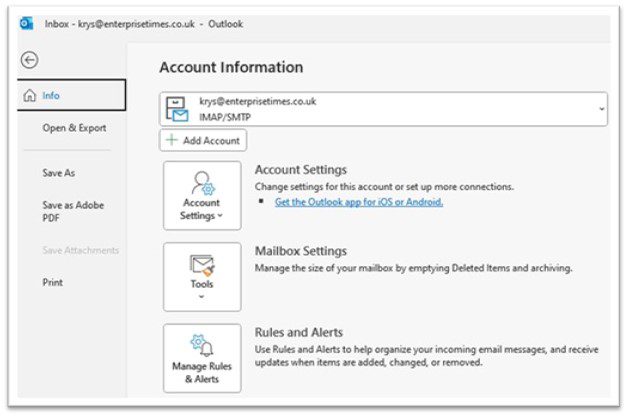This screenshot has height=417, width=628.
Task: Select the greyed Save Attachments entry
Action: 81,250
